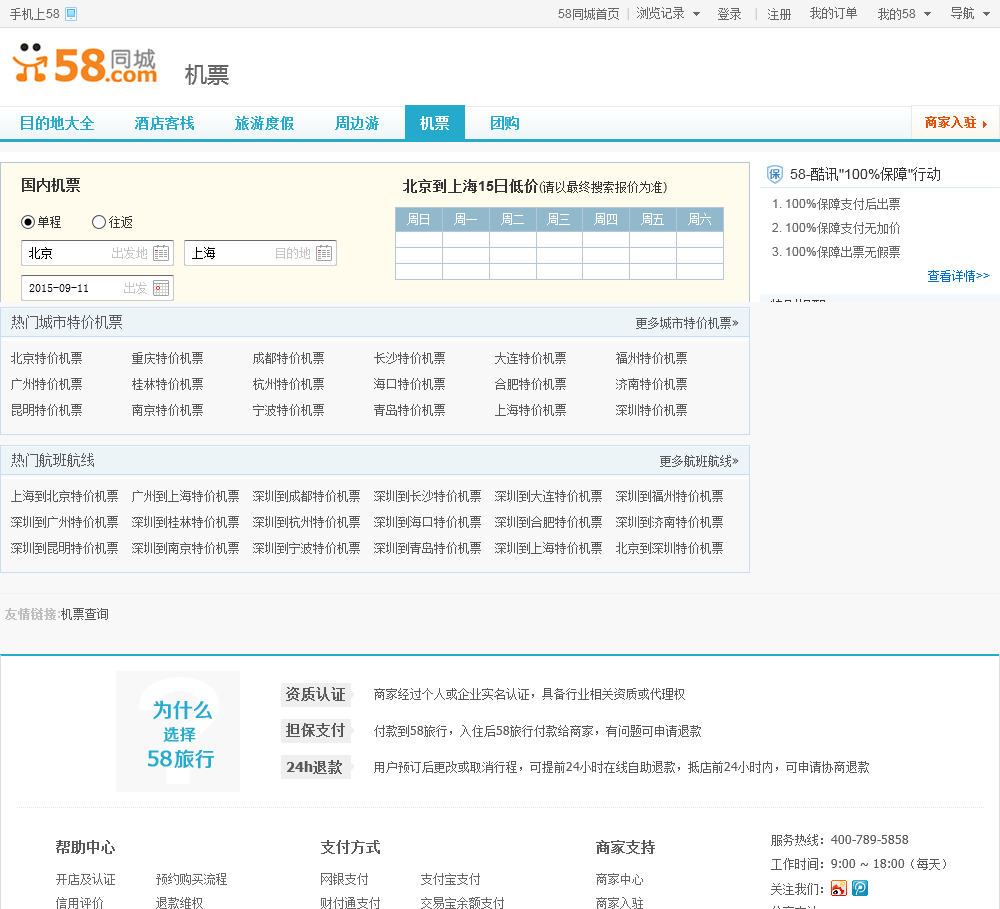This screenshot has width=1000, height=909.
Task: Expand the 浏览记录 dropdown
Action: (668, 13)
